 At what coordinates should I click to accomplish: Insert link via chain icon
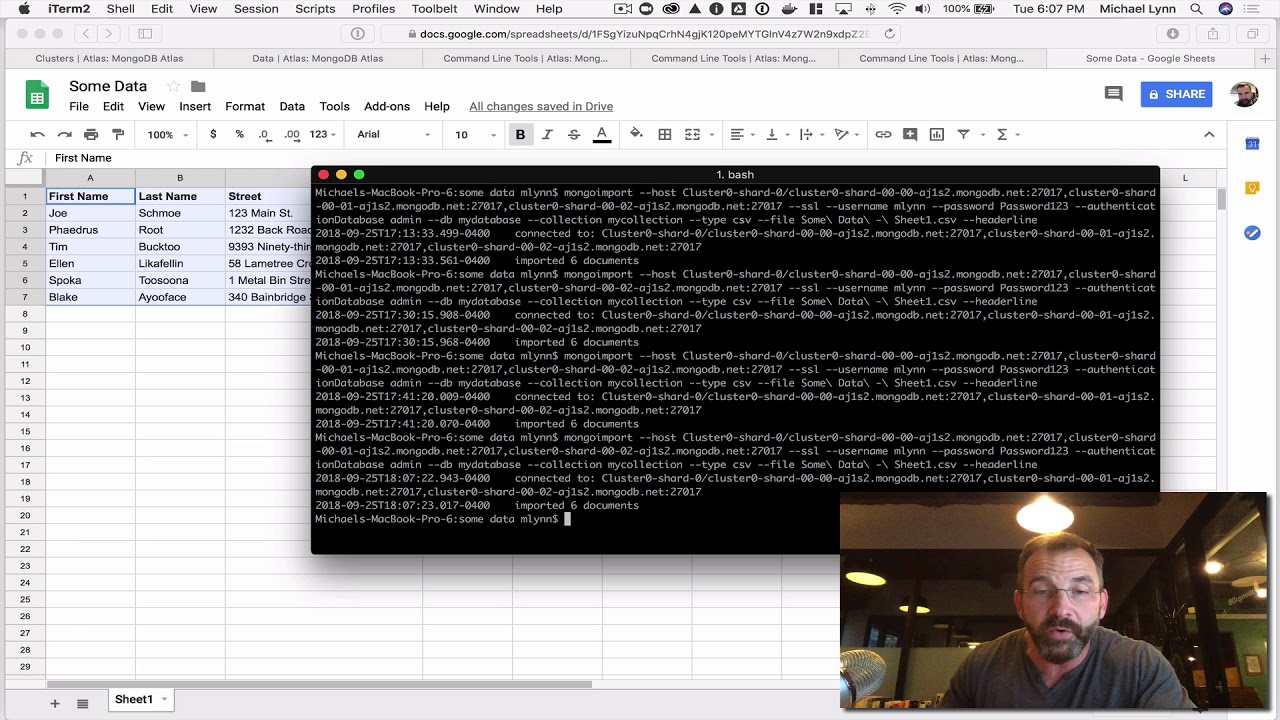click(883, 134)
